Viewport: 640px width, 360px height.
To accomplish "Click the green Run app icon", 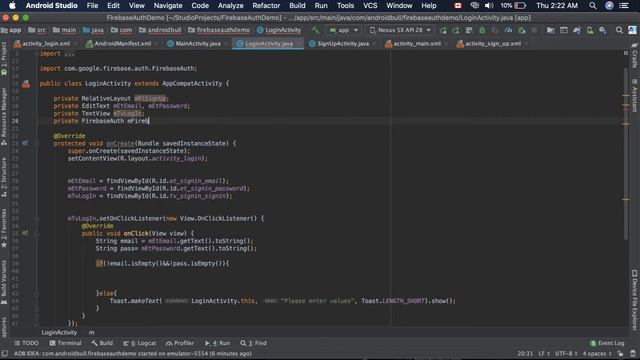I will [443, 30].
